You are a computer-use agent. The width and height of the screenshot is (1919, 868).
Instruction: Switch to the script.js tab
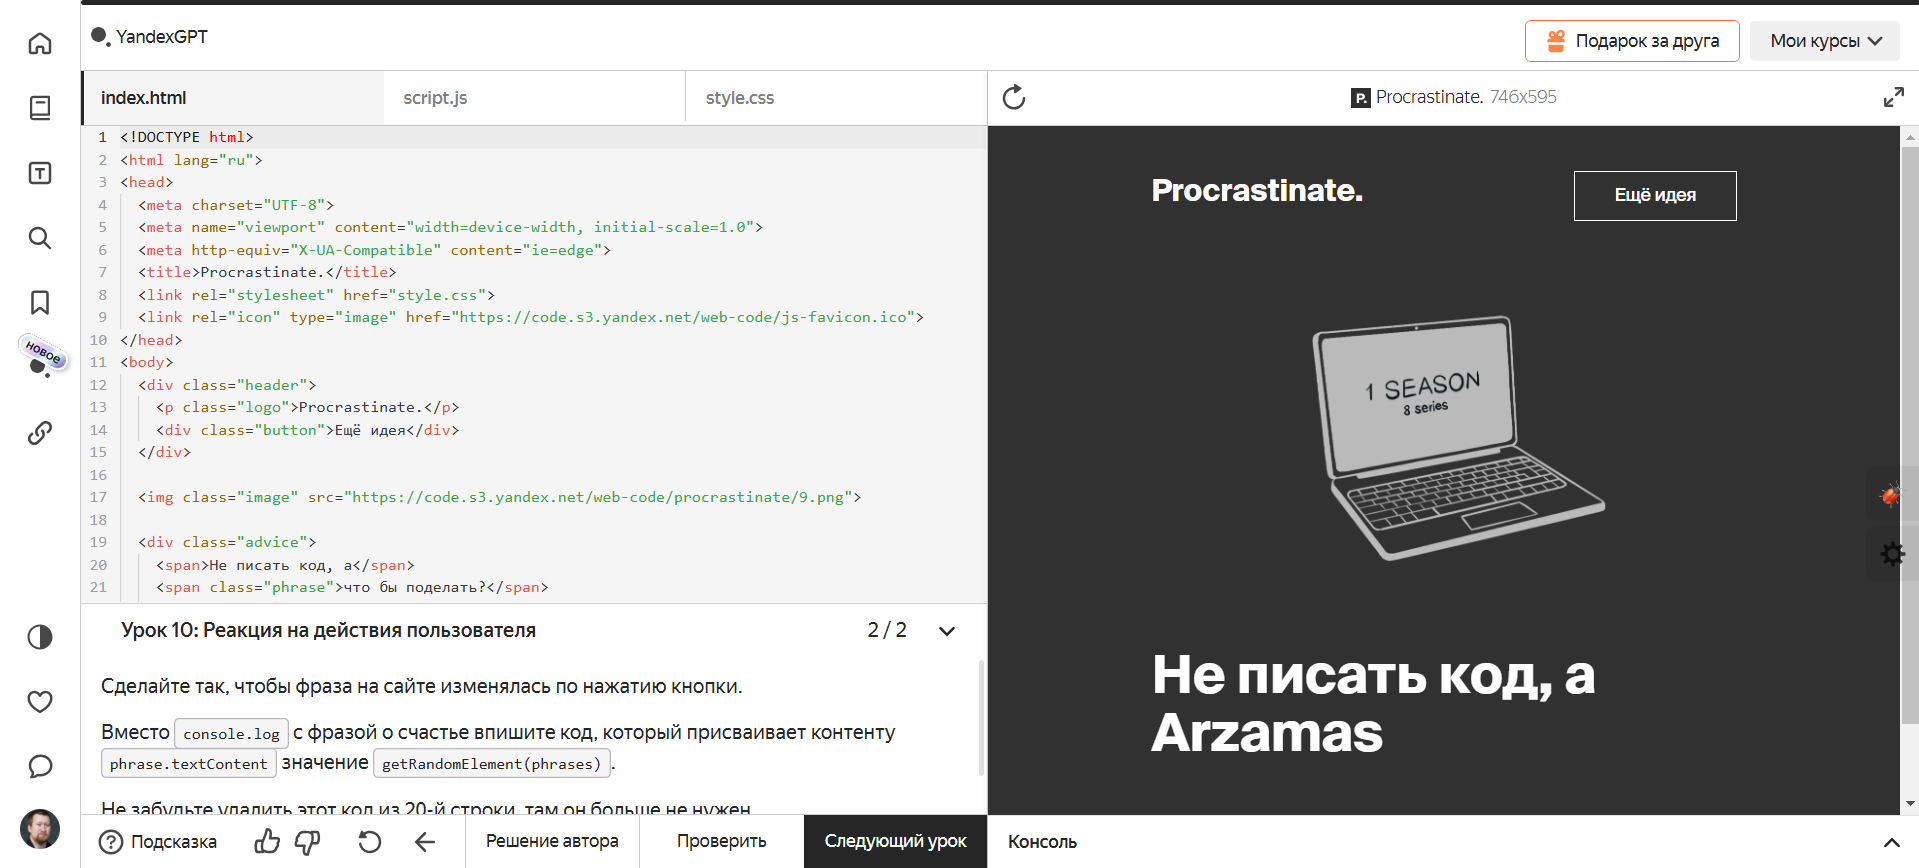pos(435,98)
